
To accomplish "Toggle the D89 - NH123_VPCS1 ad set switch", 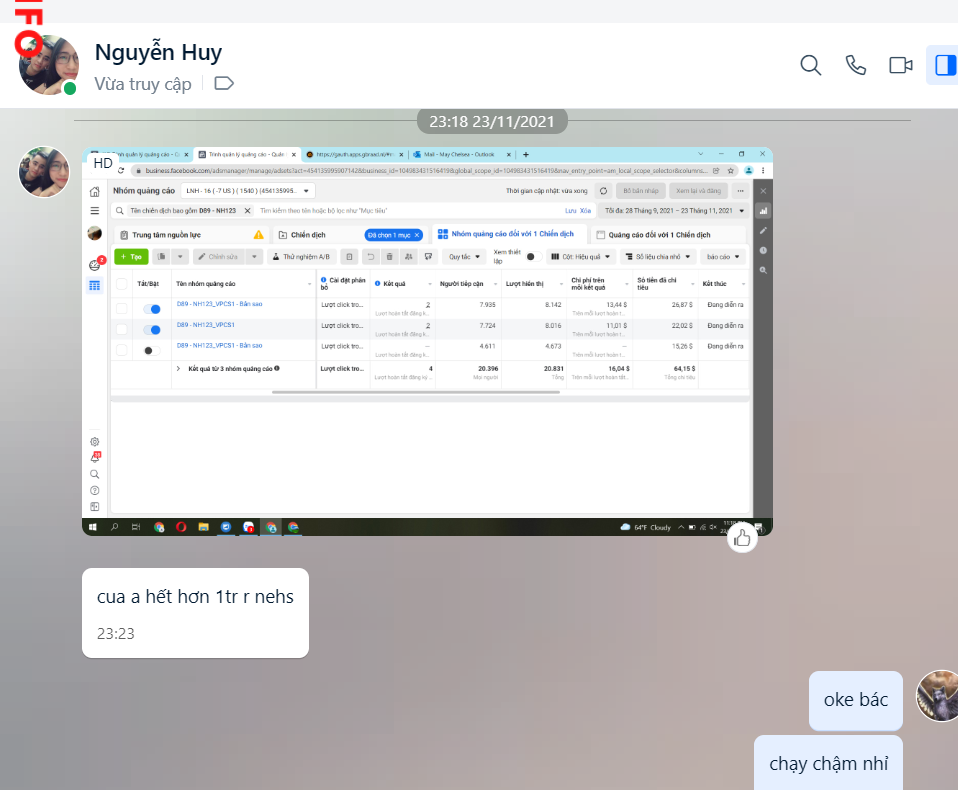I will [152, 329].
